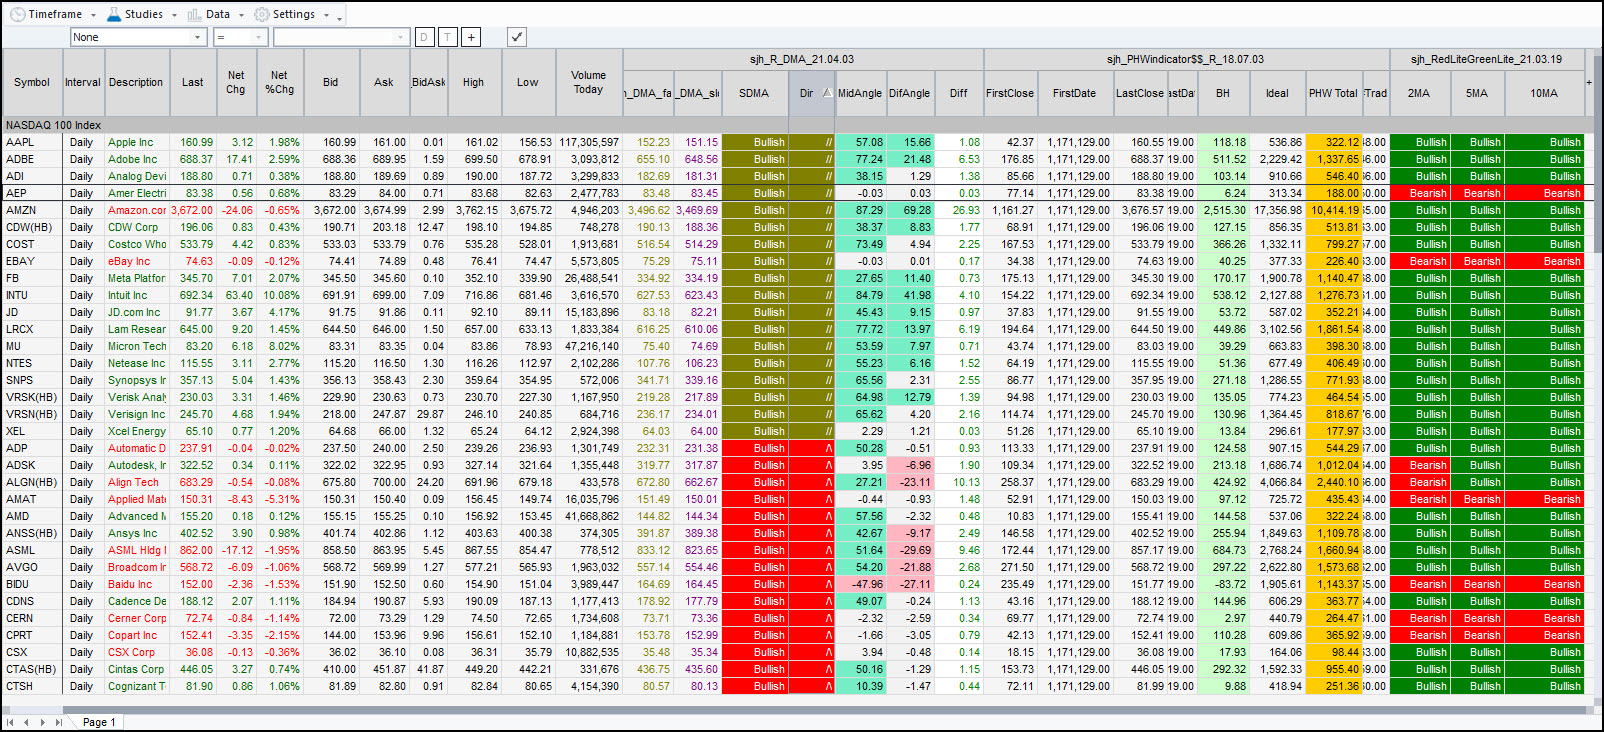Open the Settings menu
The height and width of the screenshot is (732, 1604).
(292, 14)
